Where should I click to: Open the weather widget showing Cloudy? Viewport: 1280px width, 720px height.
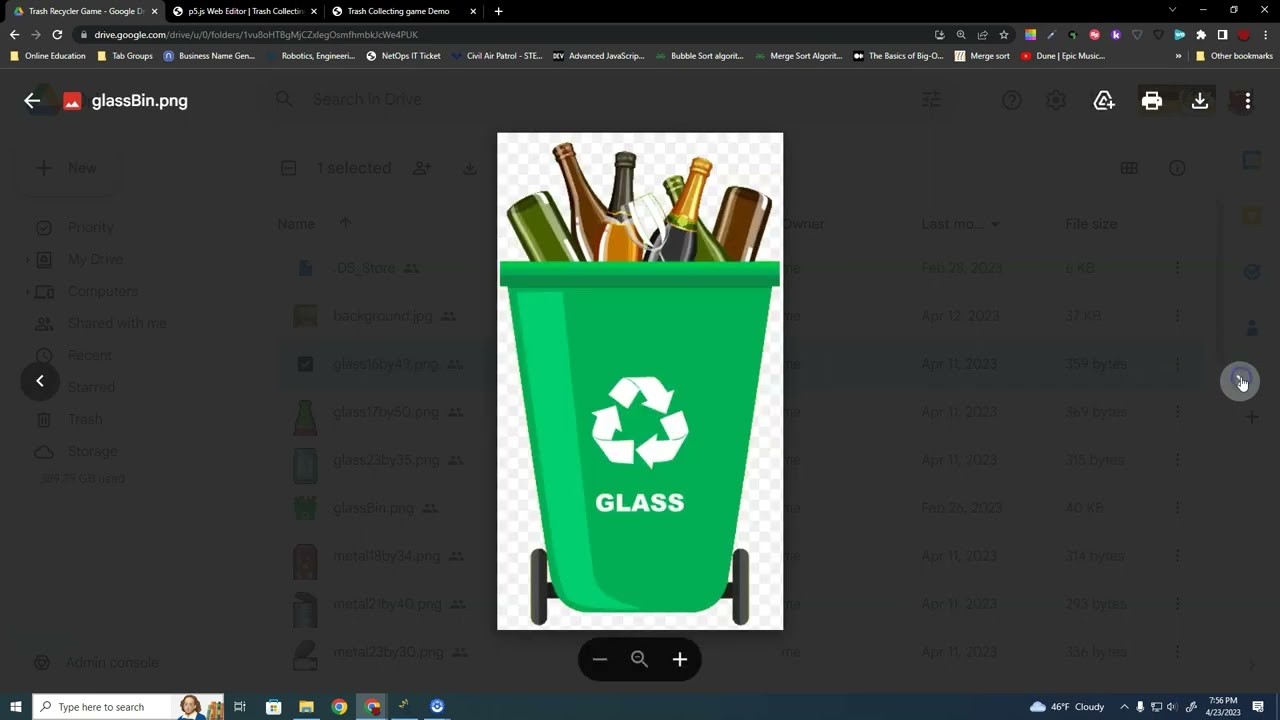pos(1067,707)
